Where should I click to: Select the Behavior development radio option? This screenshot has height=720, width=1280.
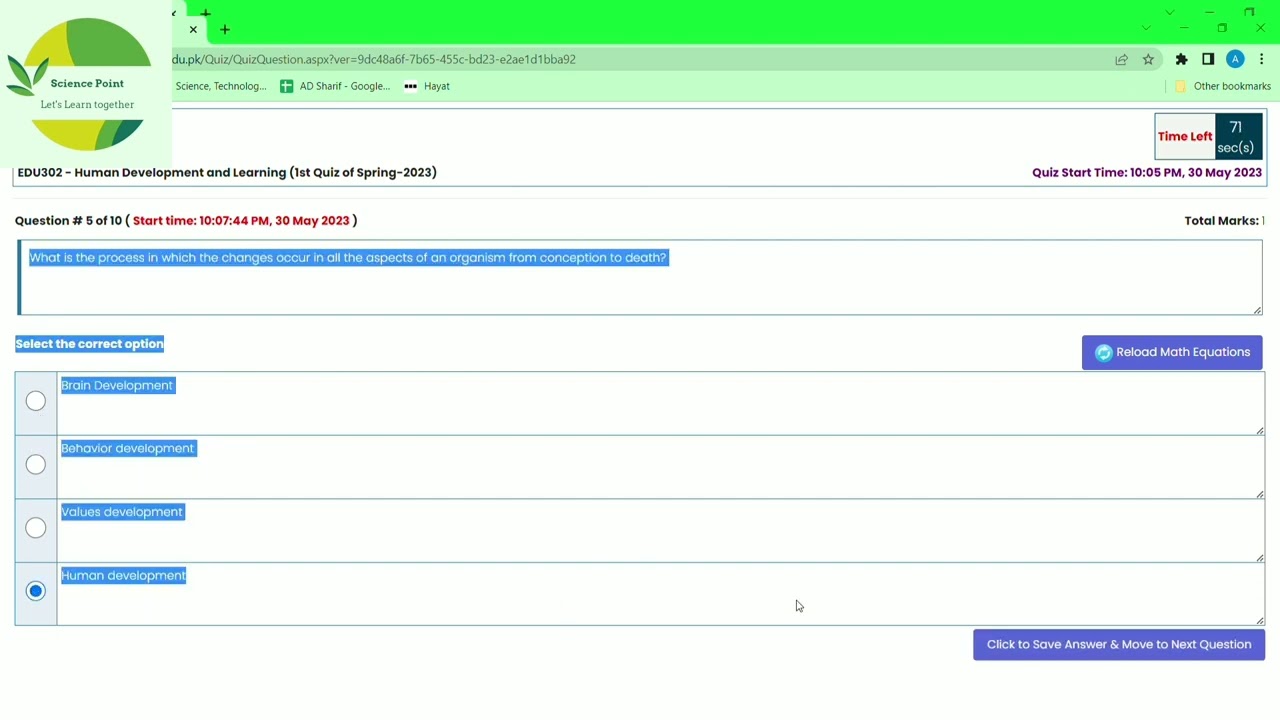36,464
